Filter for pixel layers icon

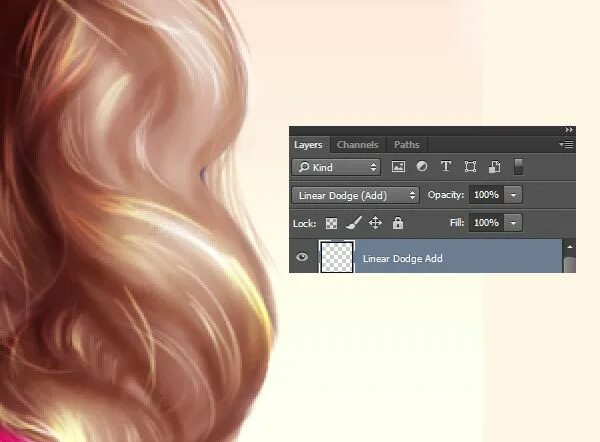click(x=398, y=167)
